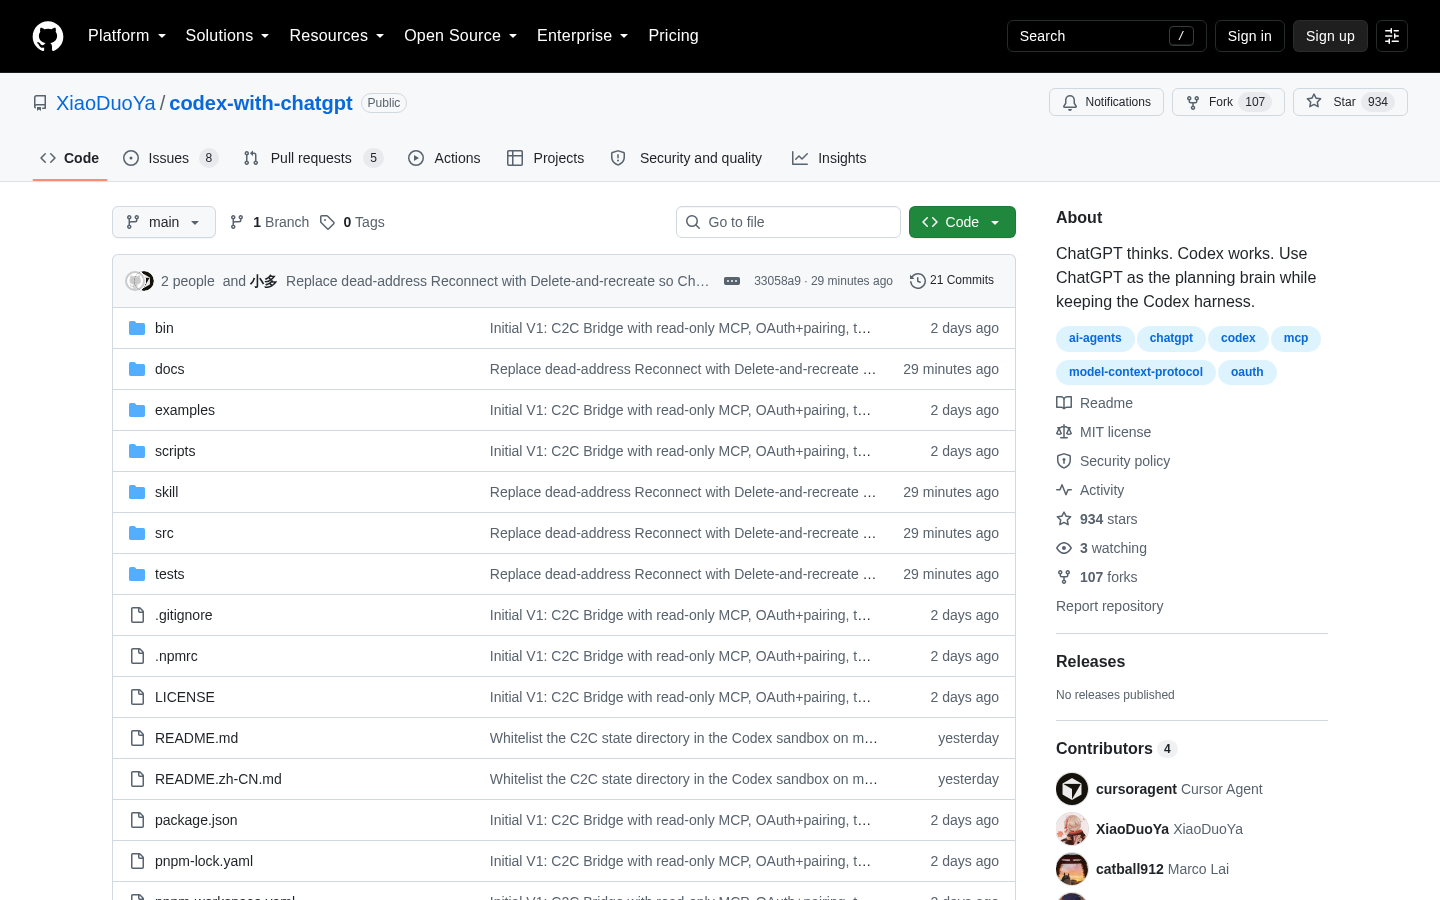Click the repository book icon beside XiaoDuoYa
This screenshot has width=1440, height=900.
click(40, 103)
